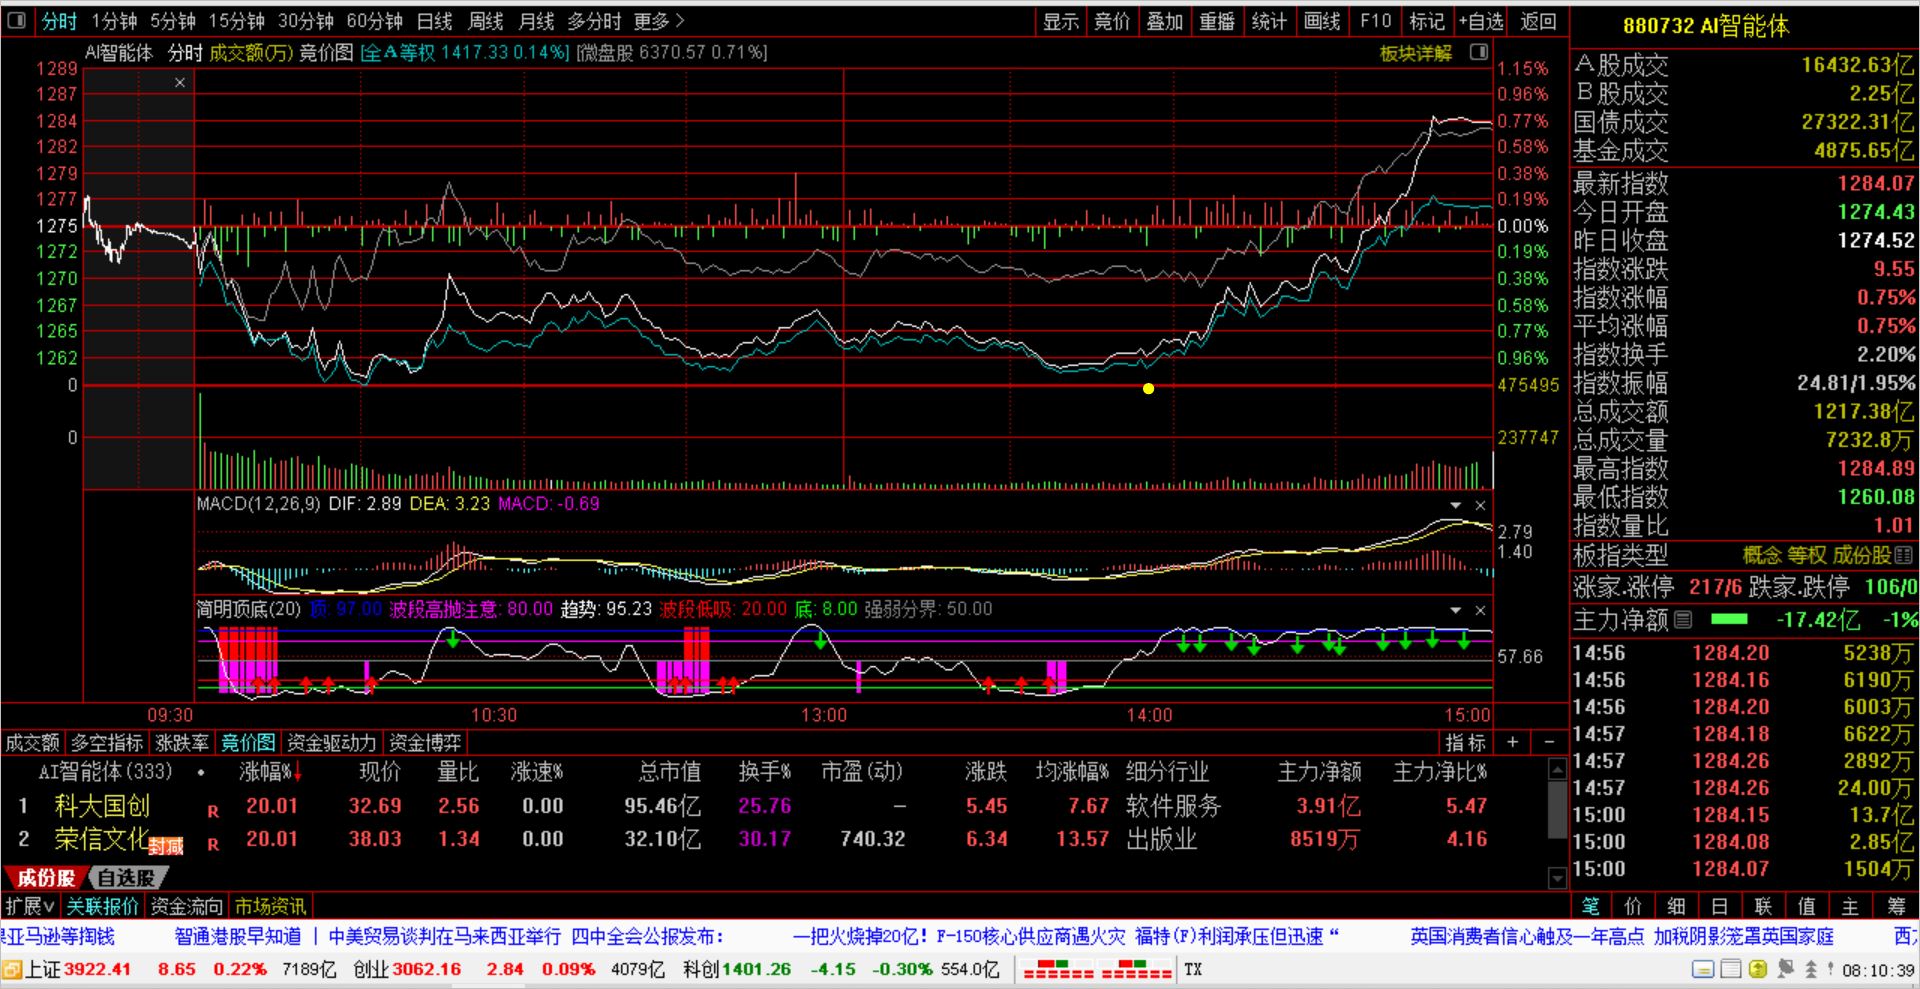Toggle the left sidebar panel icon

pos(16,21)
